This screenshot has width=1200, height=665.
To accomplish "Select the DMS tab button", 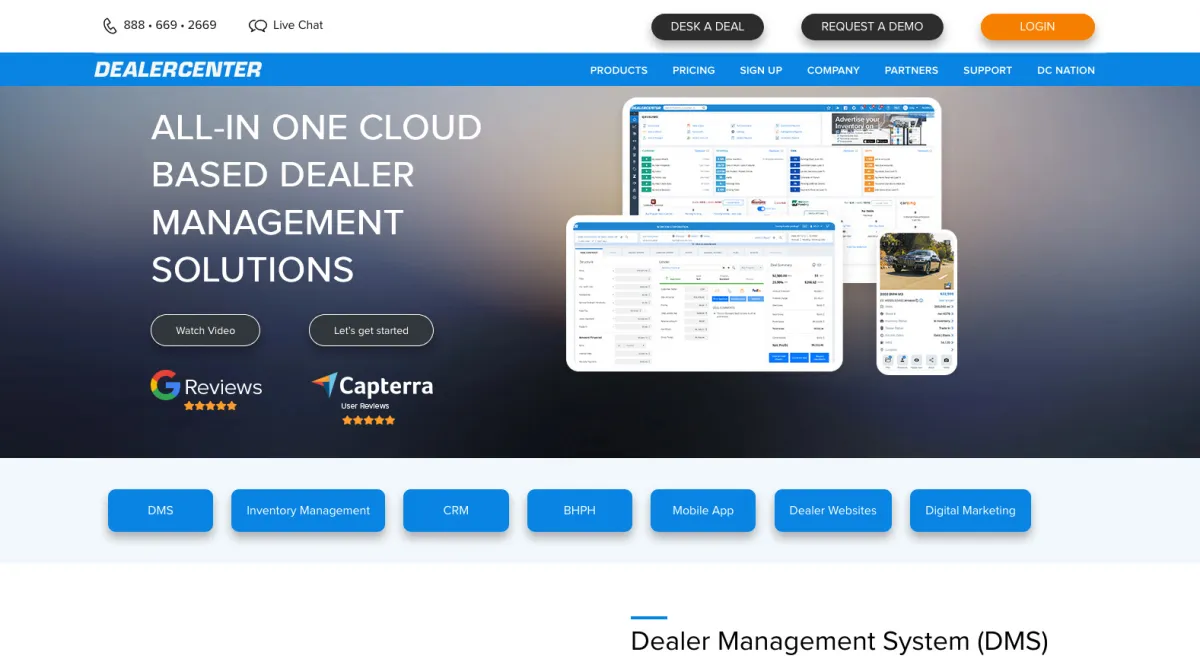I will click(160, 510).
